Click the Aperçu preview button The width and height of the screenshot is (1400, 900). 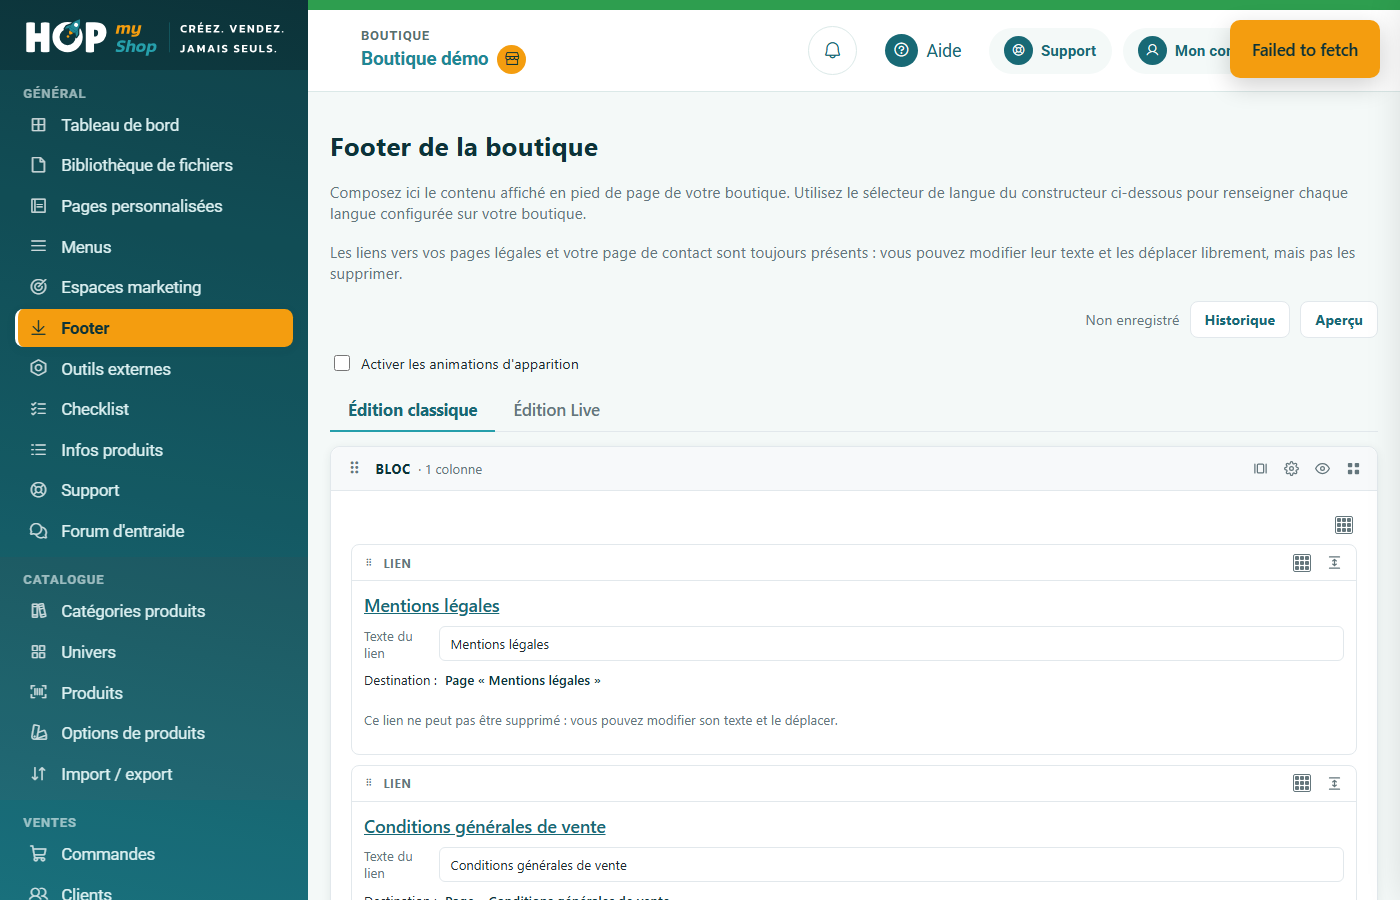[1339, 320]
